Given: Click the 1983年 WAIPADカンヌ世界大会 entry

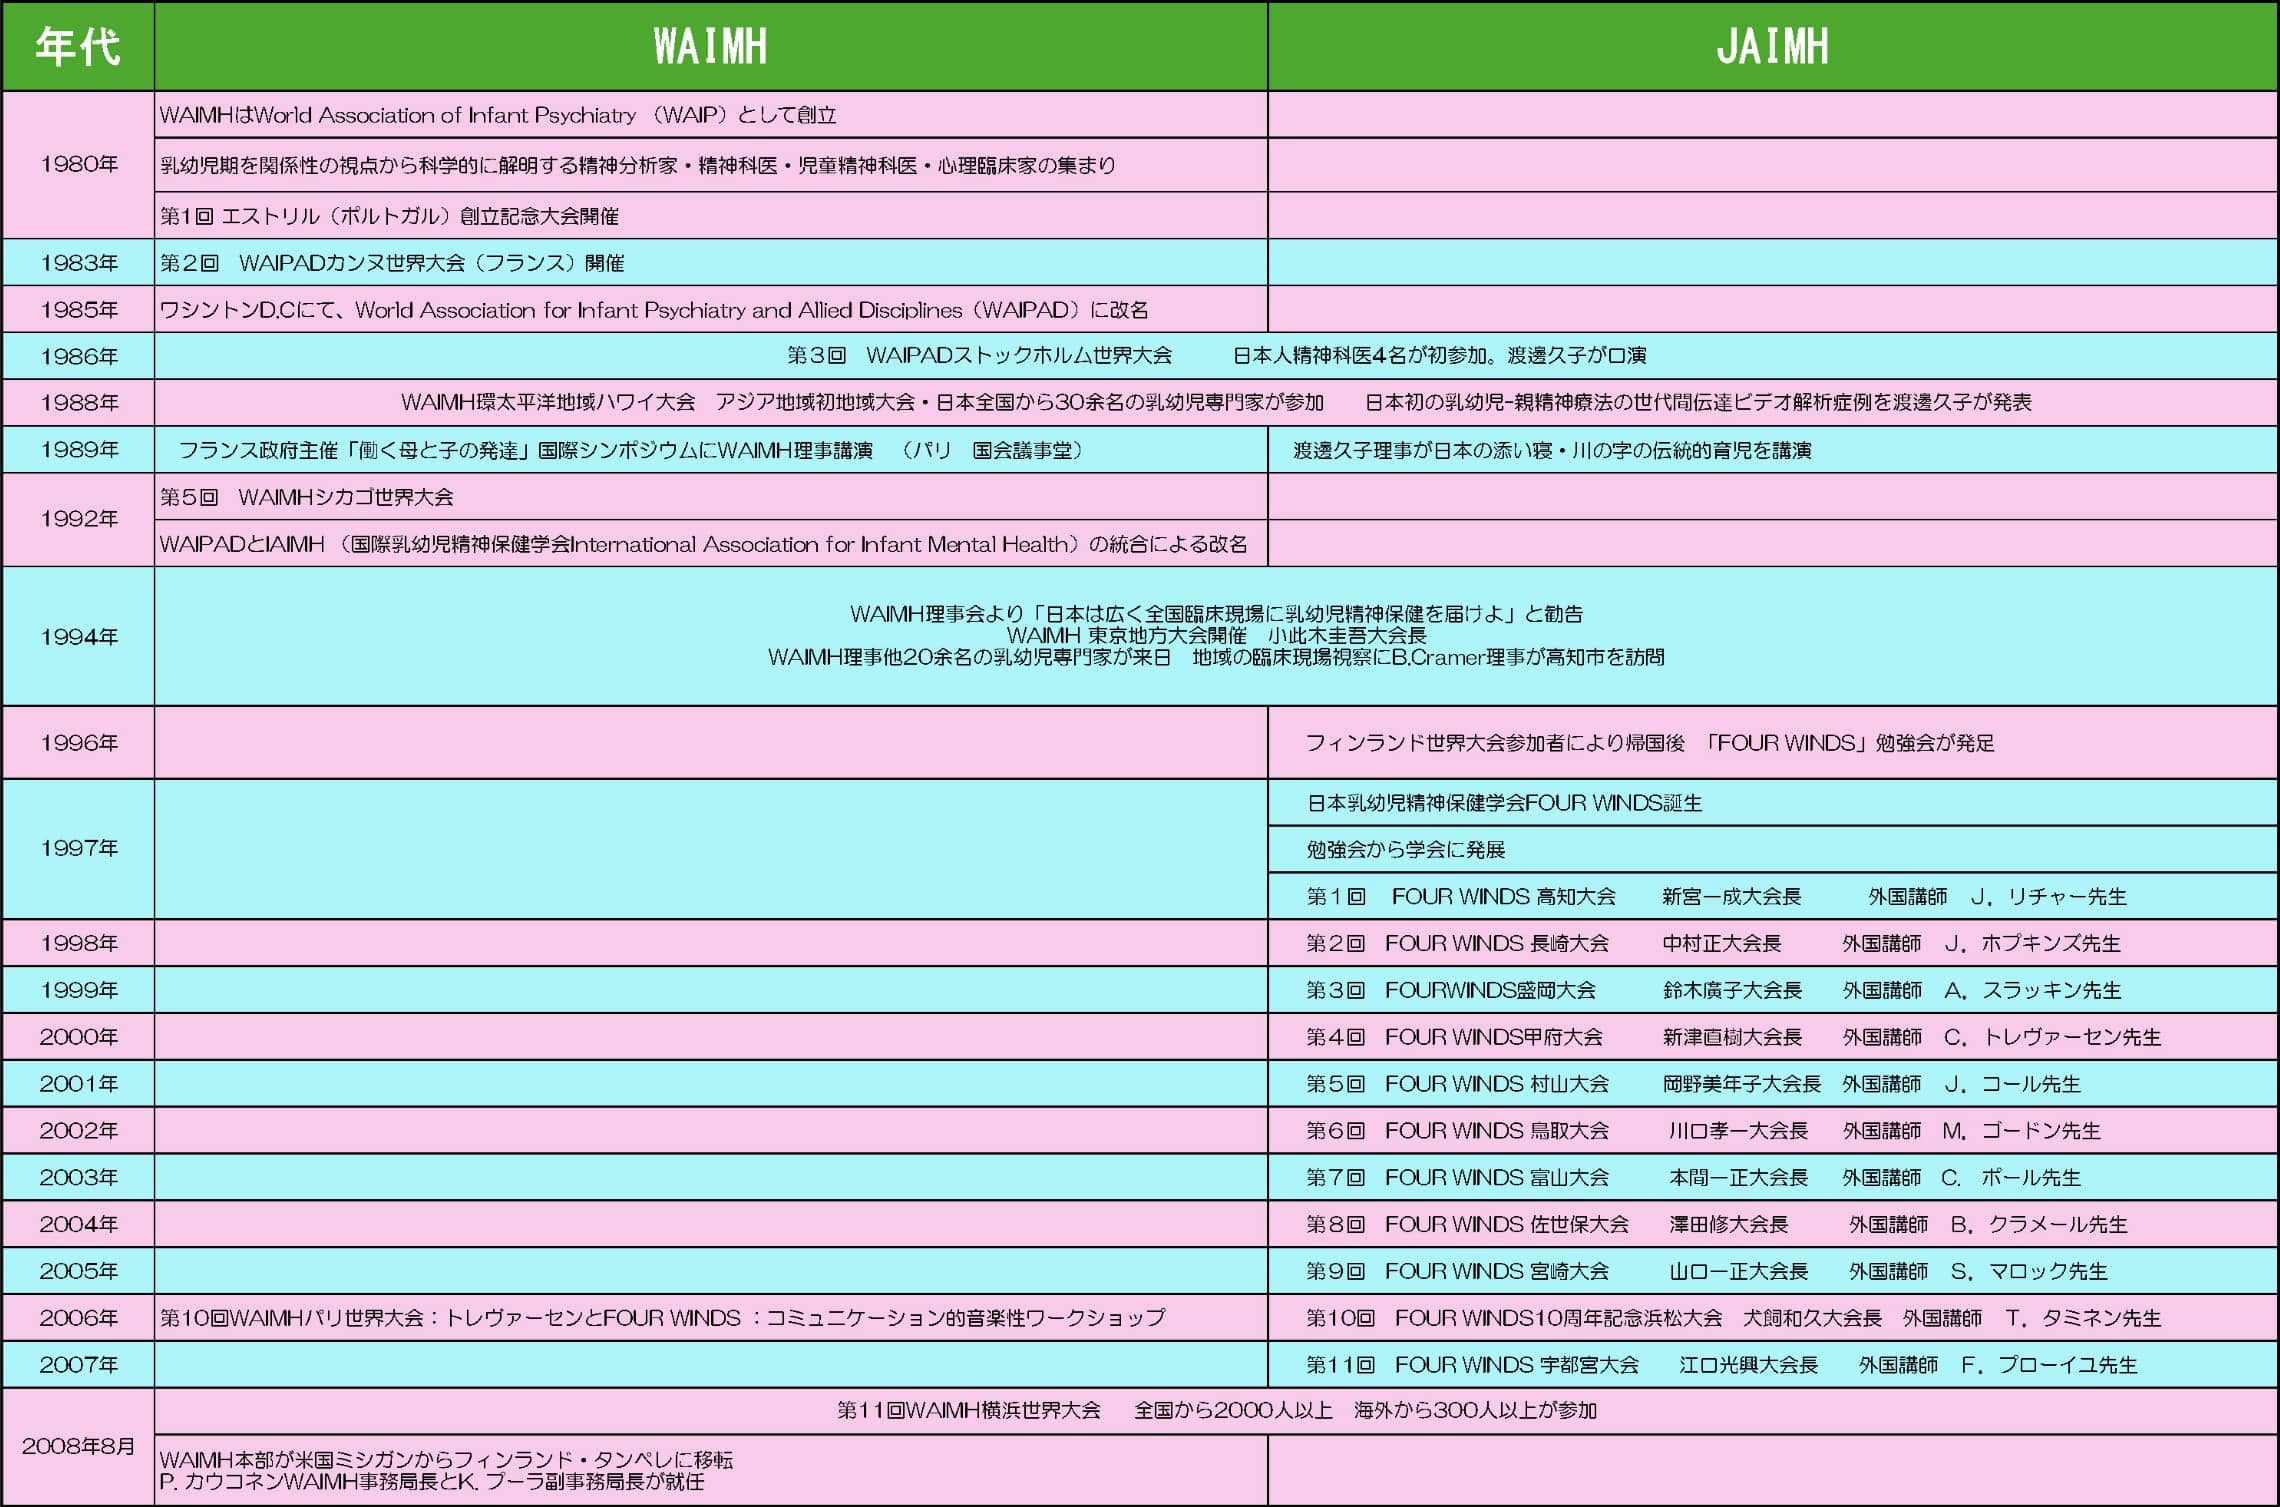Looking at the screenshot, I should pos(392,263).
